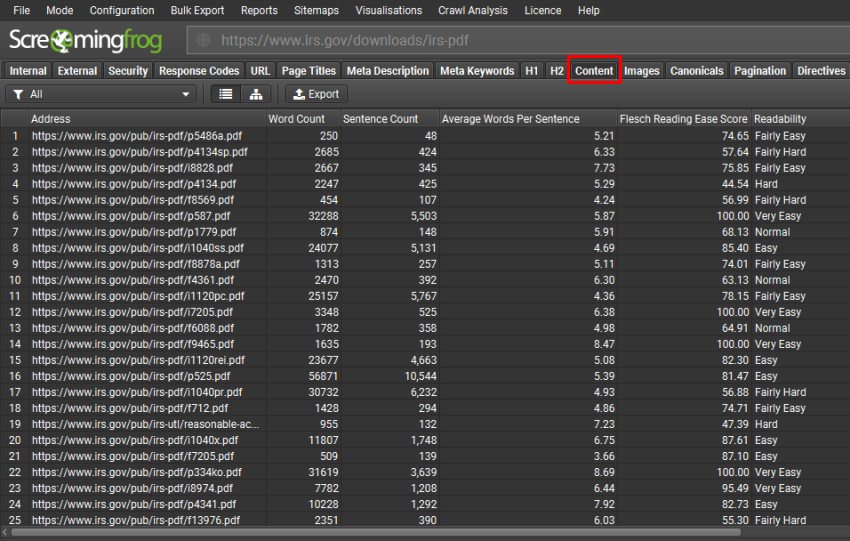Sort by Average Words Per Sentence header
This screenshot has width=850, height=541.
point(528,119)
